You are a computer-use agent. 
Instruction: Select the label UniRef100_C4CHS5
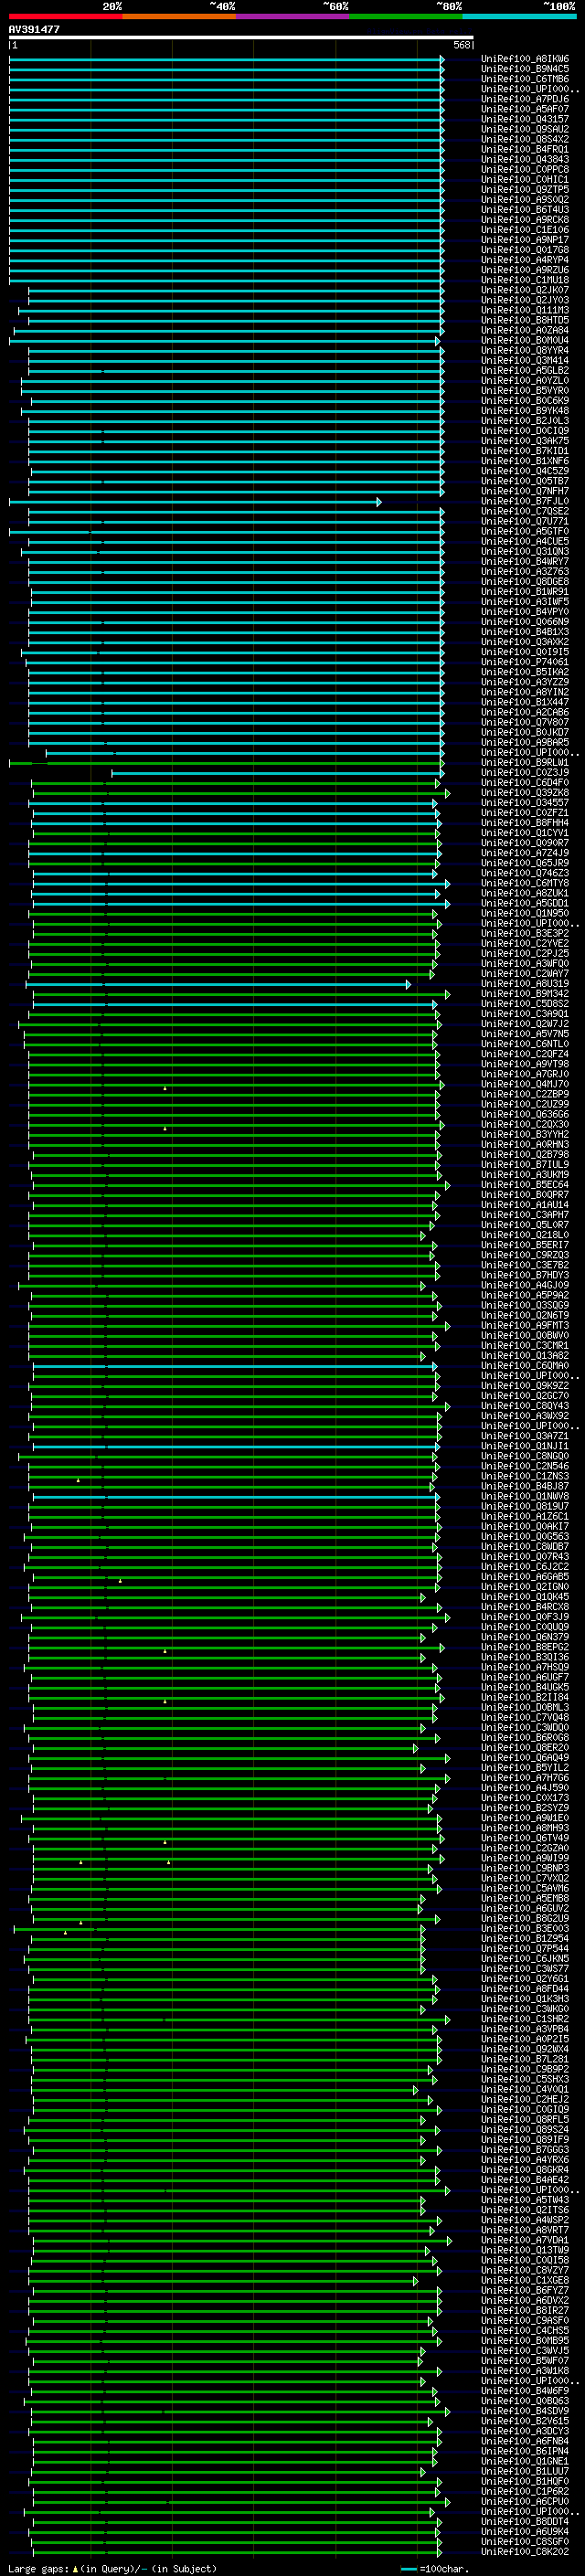pyautogui.click(x=525, y=2331)
